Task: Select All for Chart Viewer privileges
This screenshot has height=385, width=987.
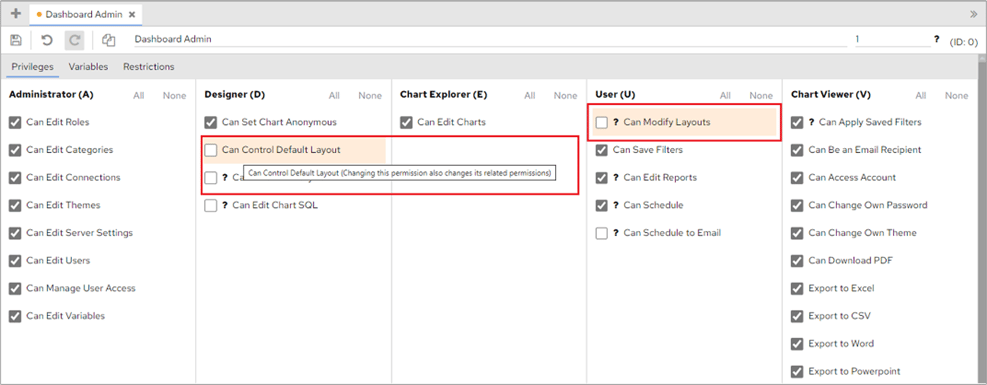Action: tap(921, 96)
